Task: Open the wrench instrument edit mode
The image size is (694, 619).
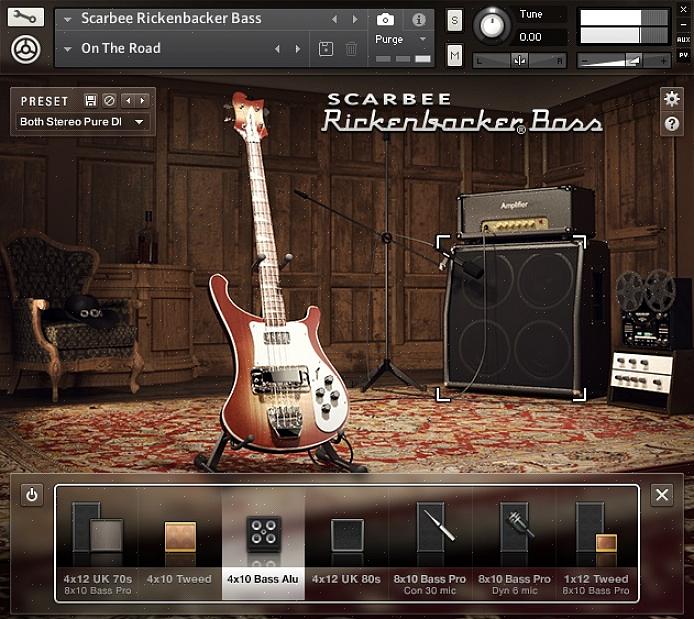Action: click(x=26, y=17)
